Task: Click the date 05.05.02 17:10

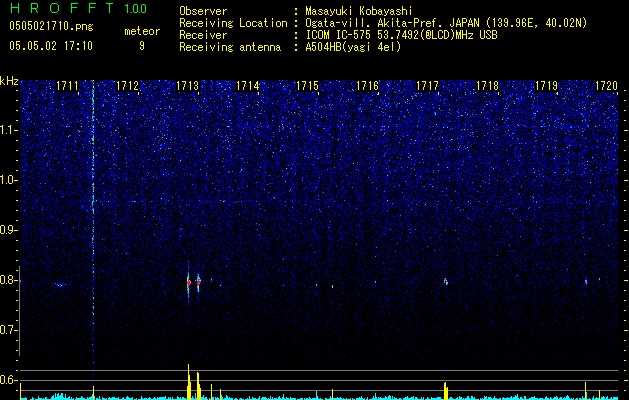Action: [51, 46]
